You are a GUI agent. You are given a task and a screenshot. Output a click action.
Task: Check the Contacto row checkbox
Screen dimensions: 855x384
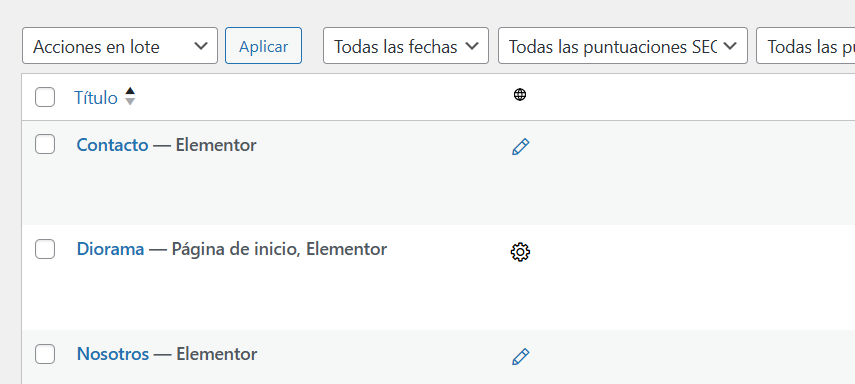[x=45, y=145]
